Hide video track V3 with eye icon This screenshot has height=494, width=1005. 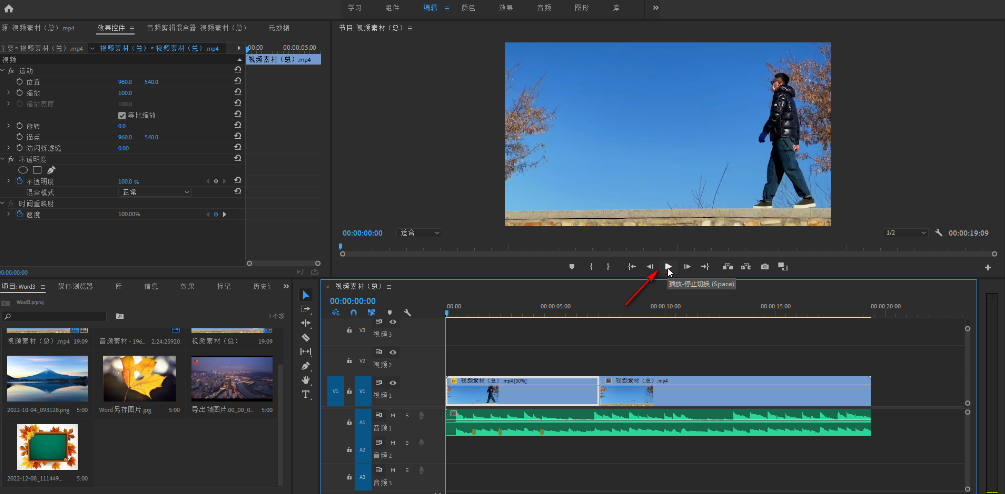point(392,322)
